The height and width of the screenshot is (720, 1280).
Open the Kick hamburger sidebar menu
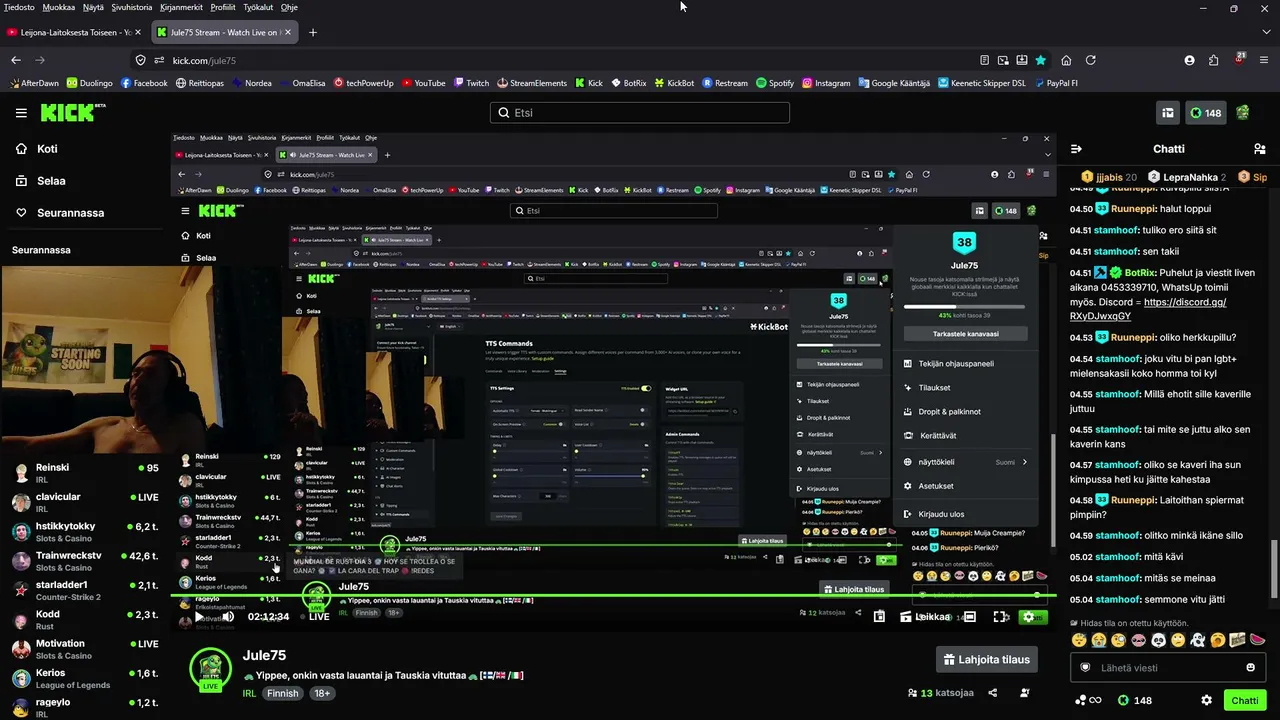21,113
